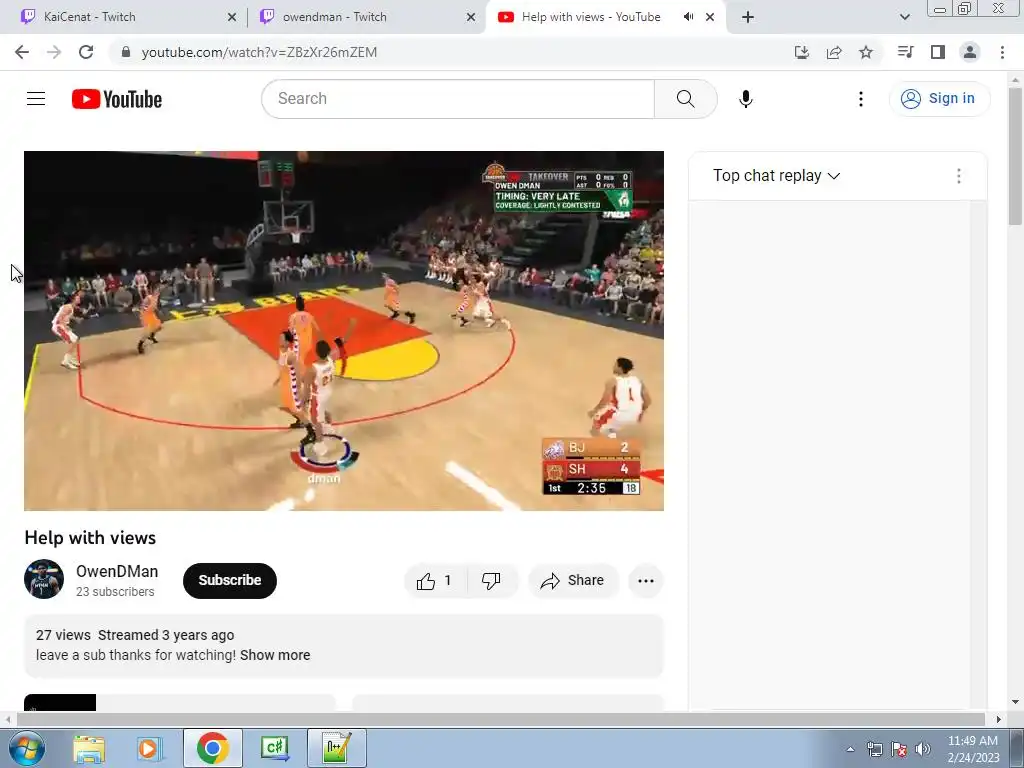1024x768 pixels.
Task: Like the video with thumbs up
Action: click(435, 581)
